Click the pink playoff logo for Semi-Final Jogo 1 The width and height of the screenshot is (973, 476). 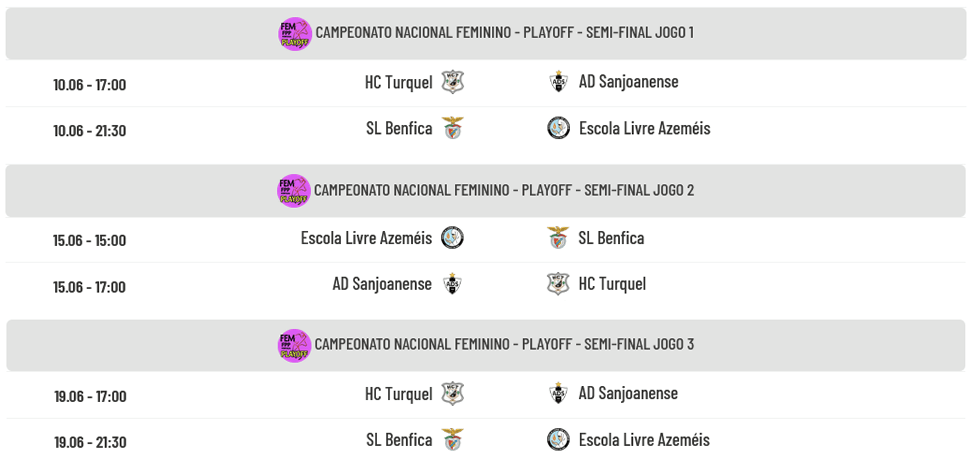(x=295, y=34)
